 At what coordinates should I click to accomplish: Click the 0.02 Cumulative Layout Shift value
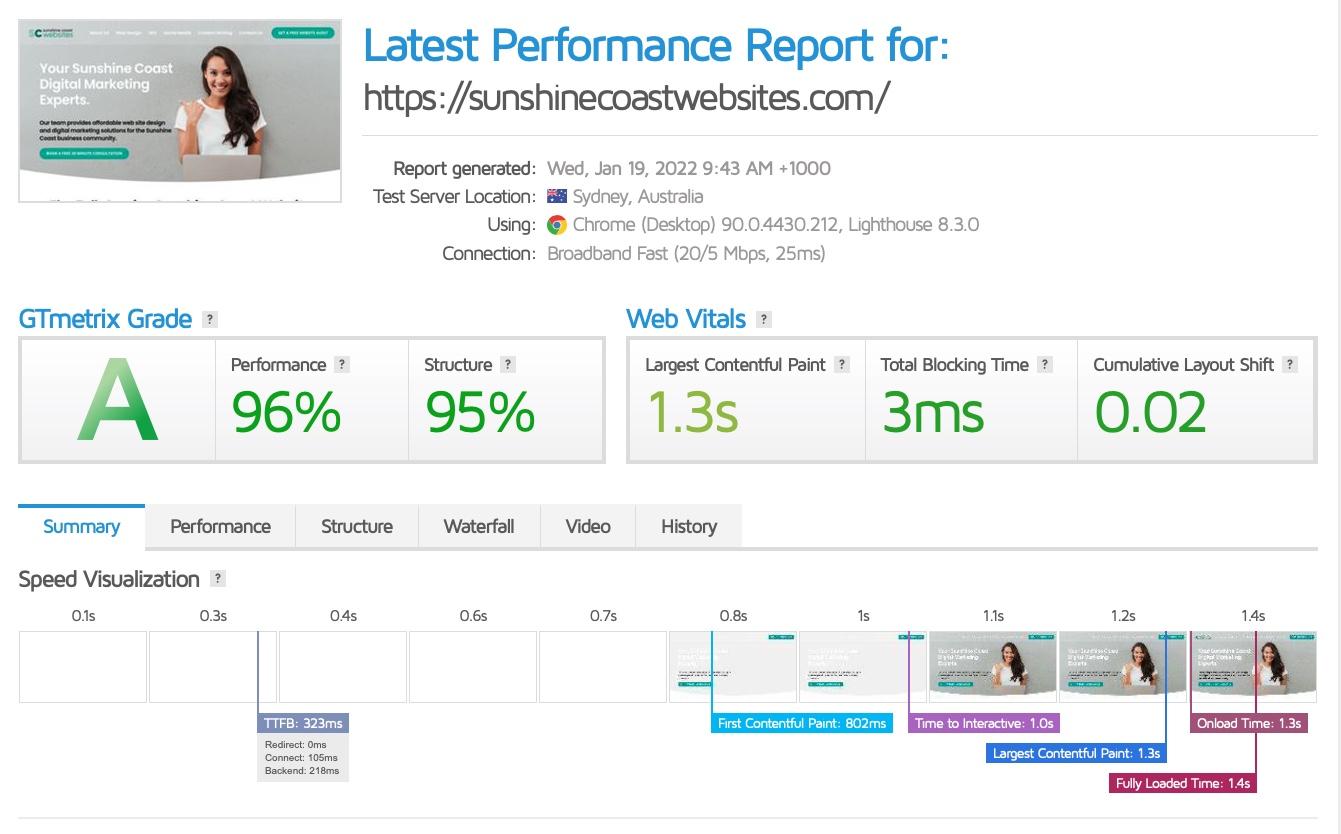(1150, 412)
